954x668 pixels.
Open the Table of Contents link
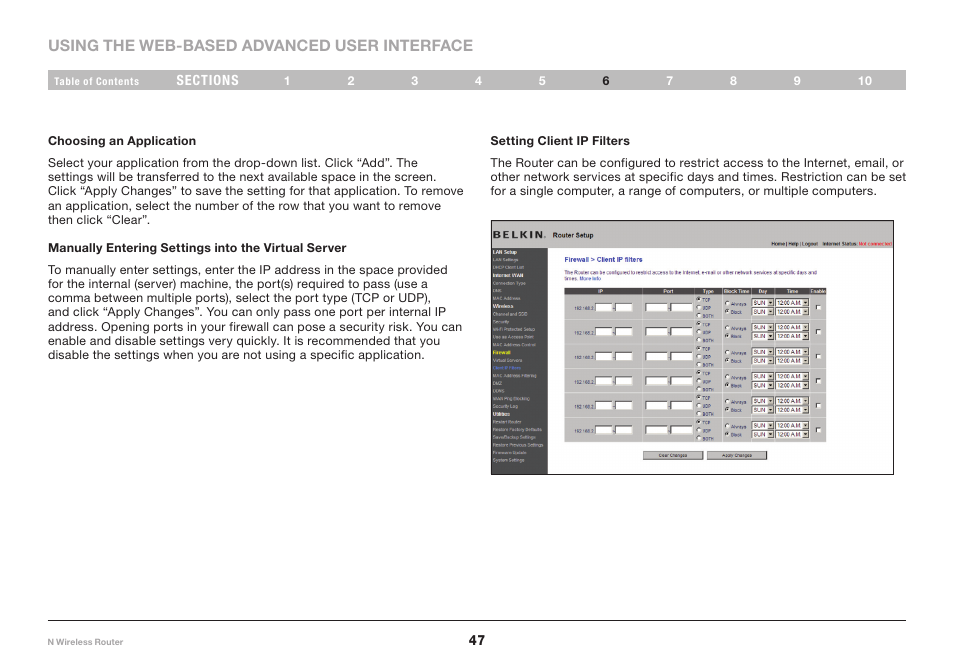point(96,81)
